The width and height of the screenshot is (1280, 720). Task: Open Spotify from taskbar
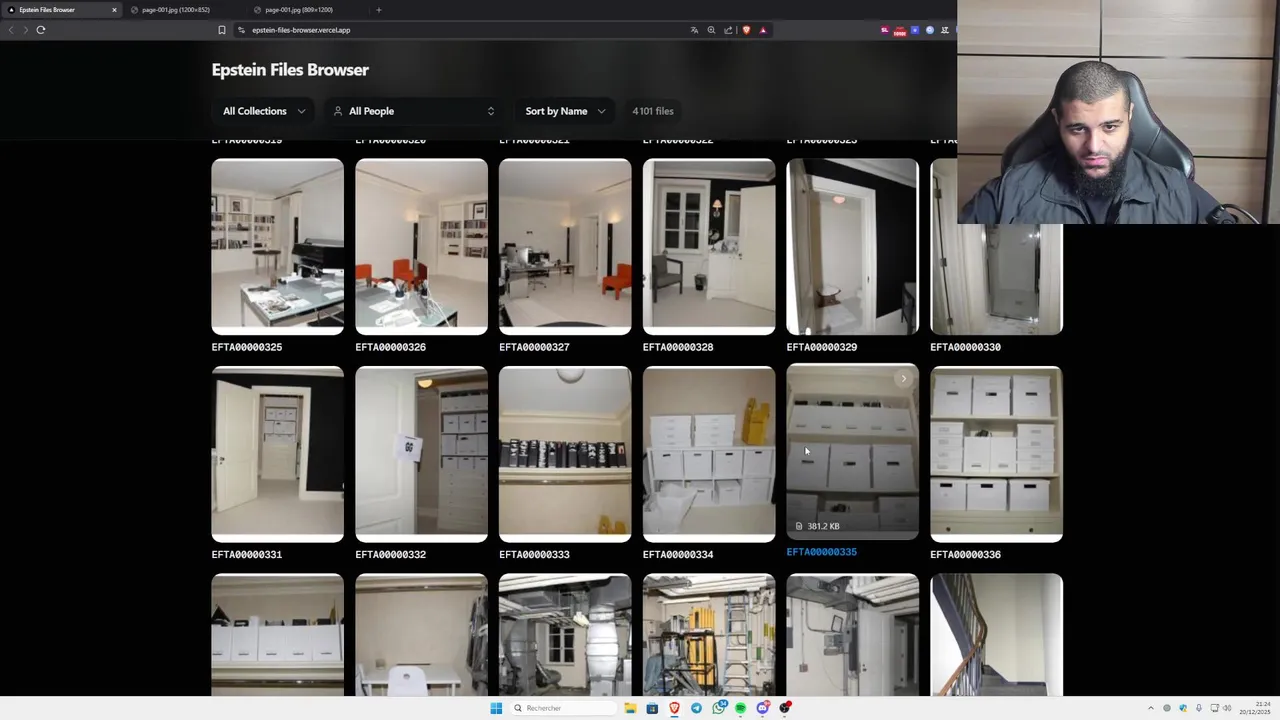click(740, 708)
